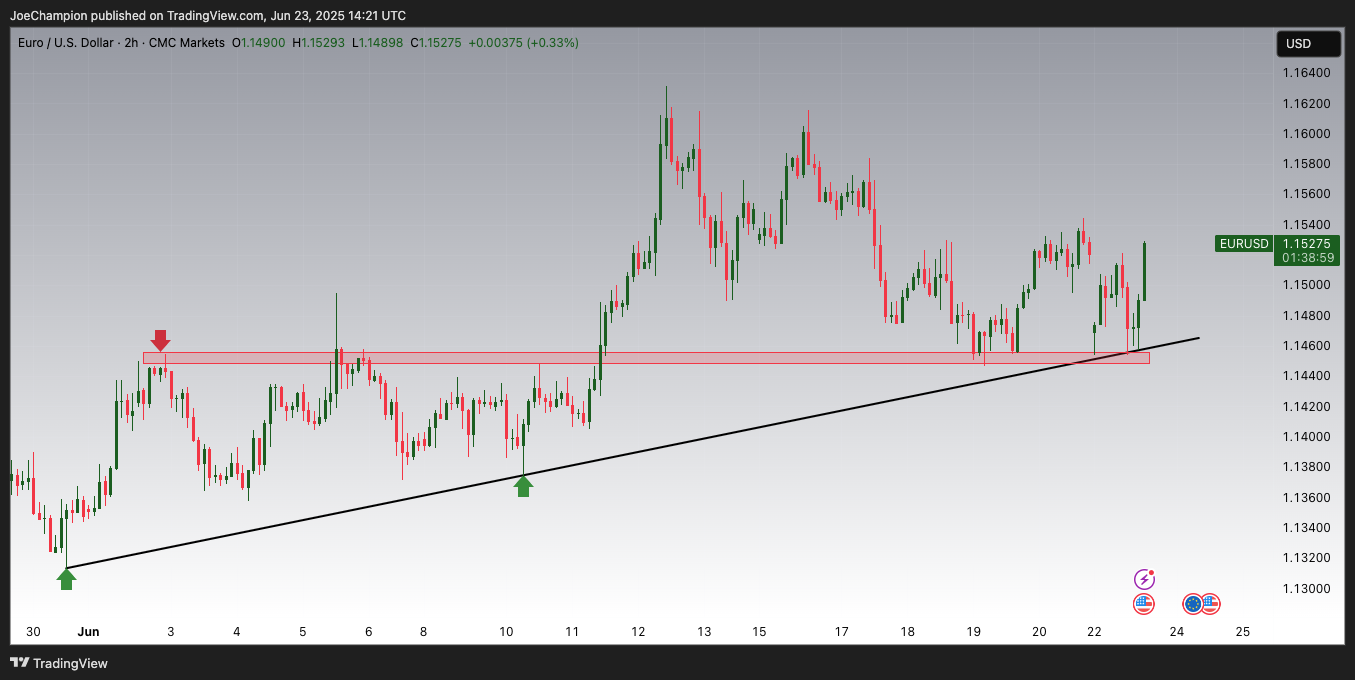Viewport: 1355px width, 680px height.
Task: Click the JoeChampion published header text
Action: [208, 15]
